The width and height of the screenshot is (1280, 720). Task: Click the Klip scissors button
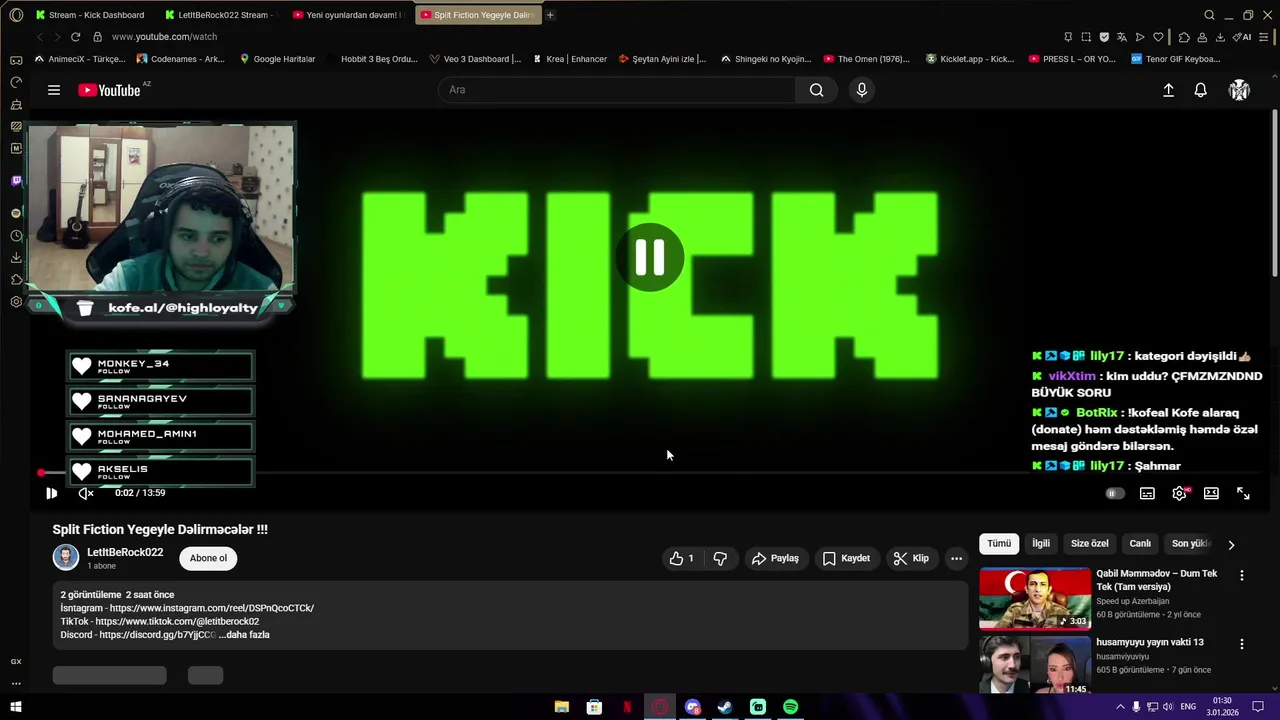coord(911,558)
